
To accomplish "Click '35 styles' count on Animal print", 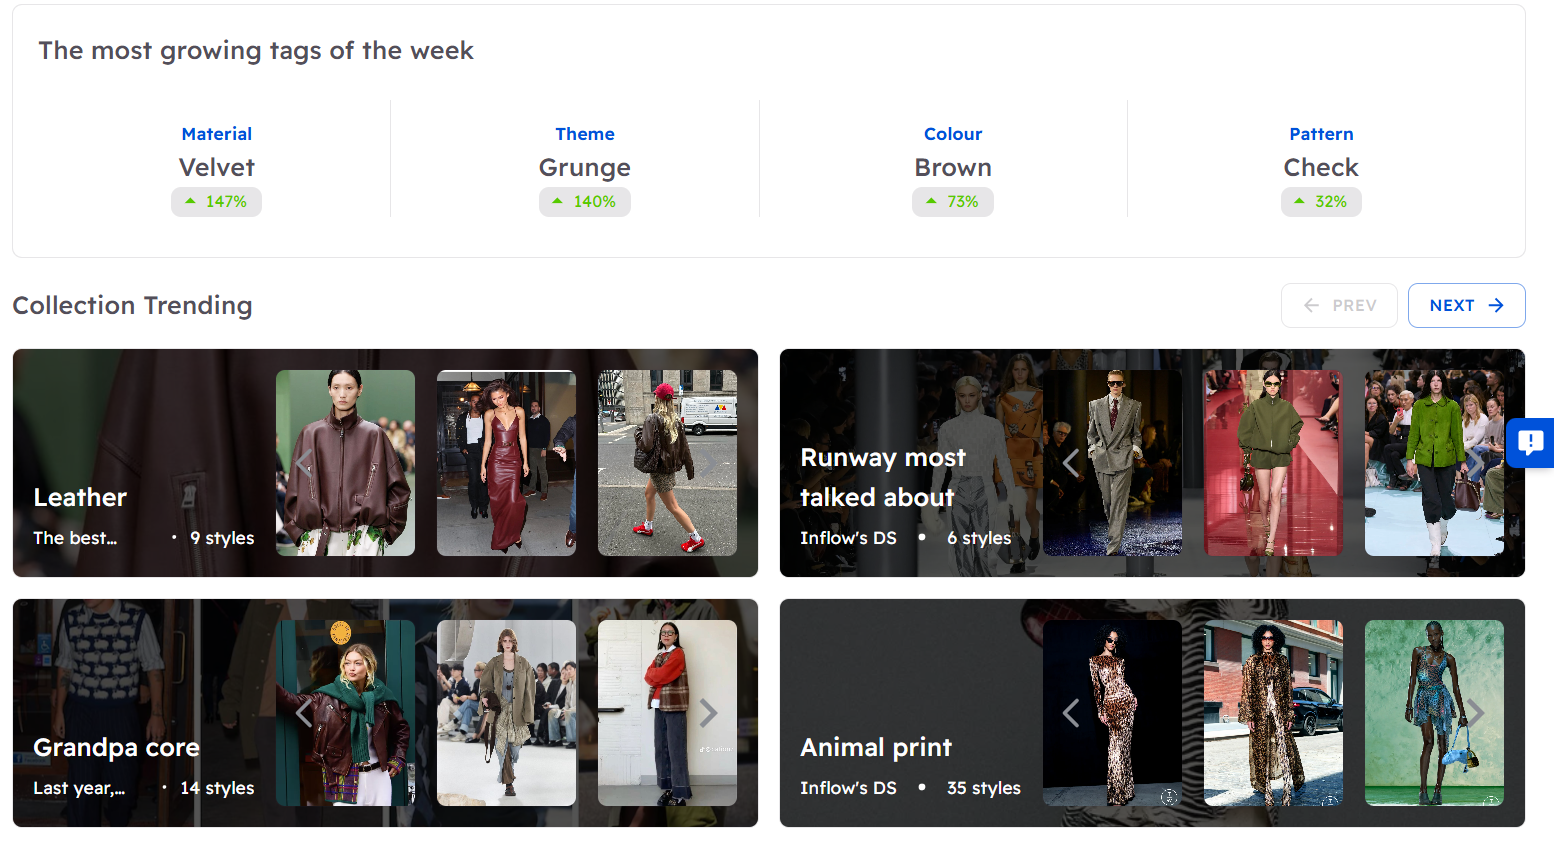I will click(x=984, y=788).
